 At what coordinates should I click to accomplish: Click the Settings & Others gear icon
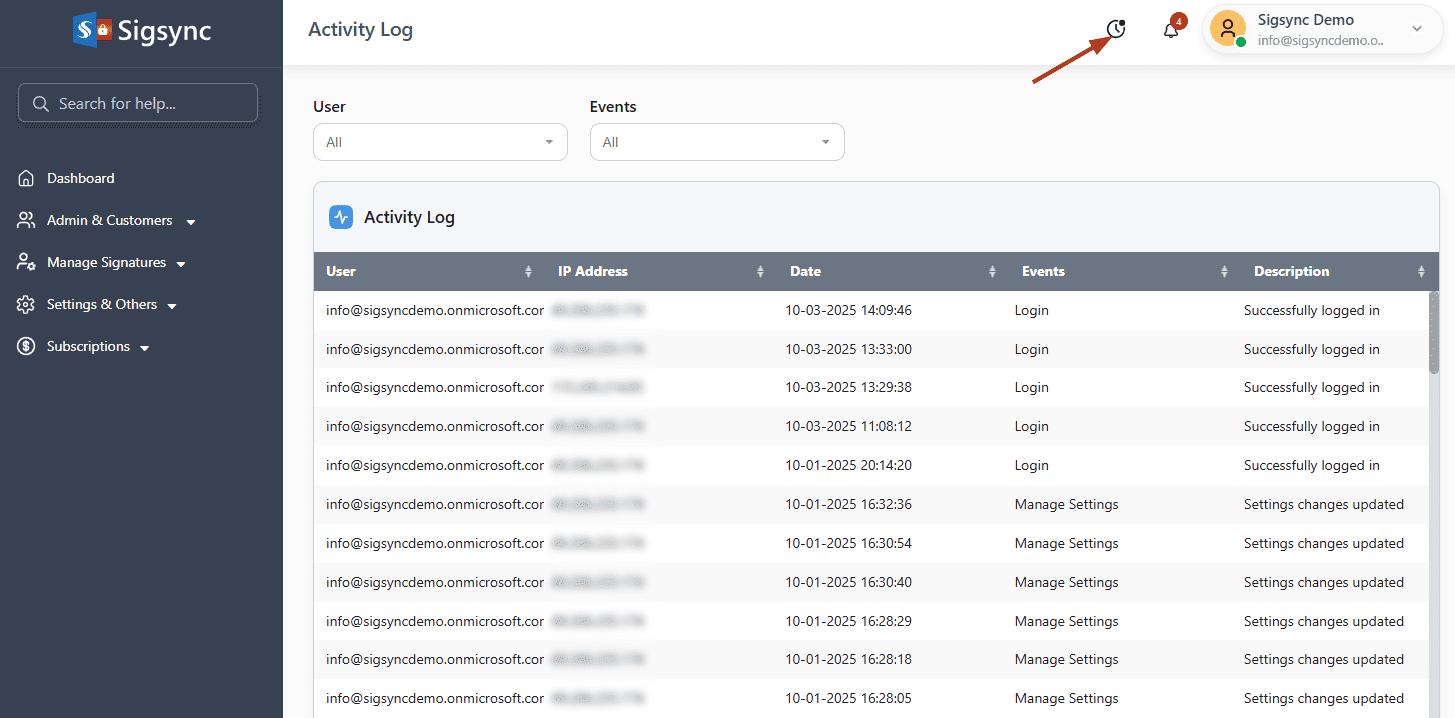[x=26, y=304]
